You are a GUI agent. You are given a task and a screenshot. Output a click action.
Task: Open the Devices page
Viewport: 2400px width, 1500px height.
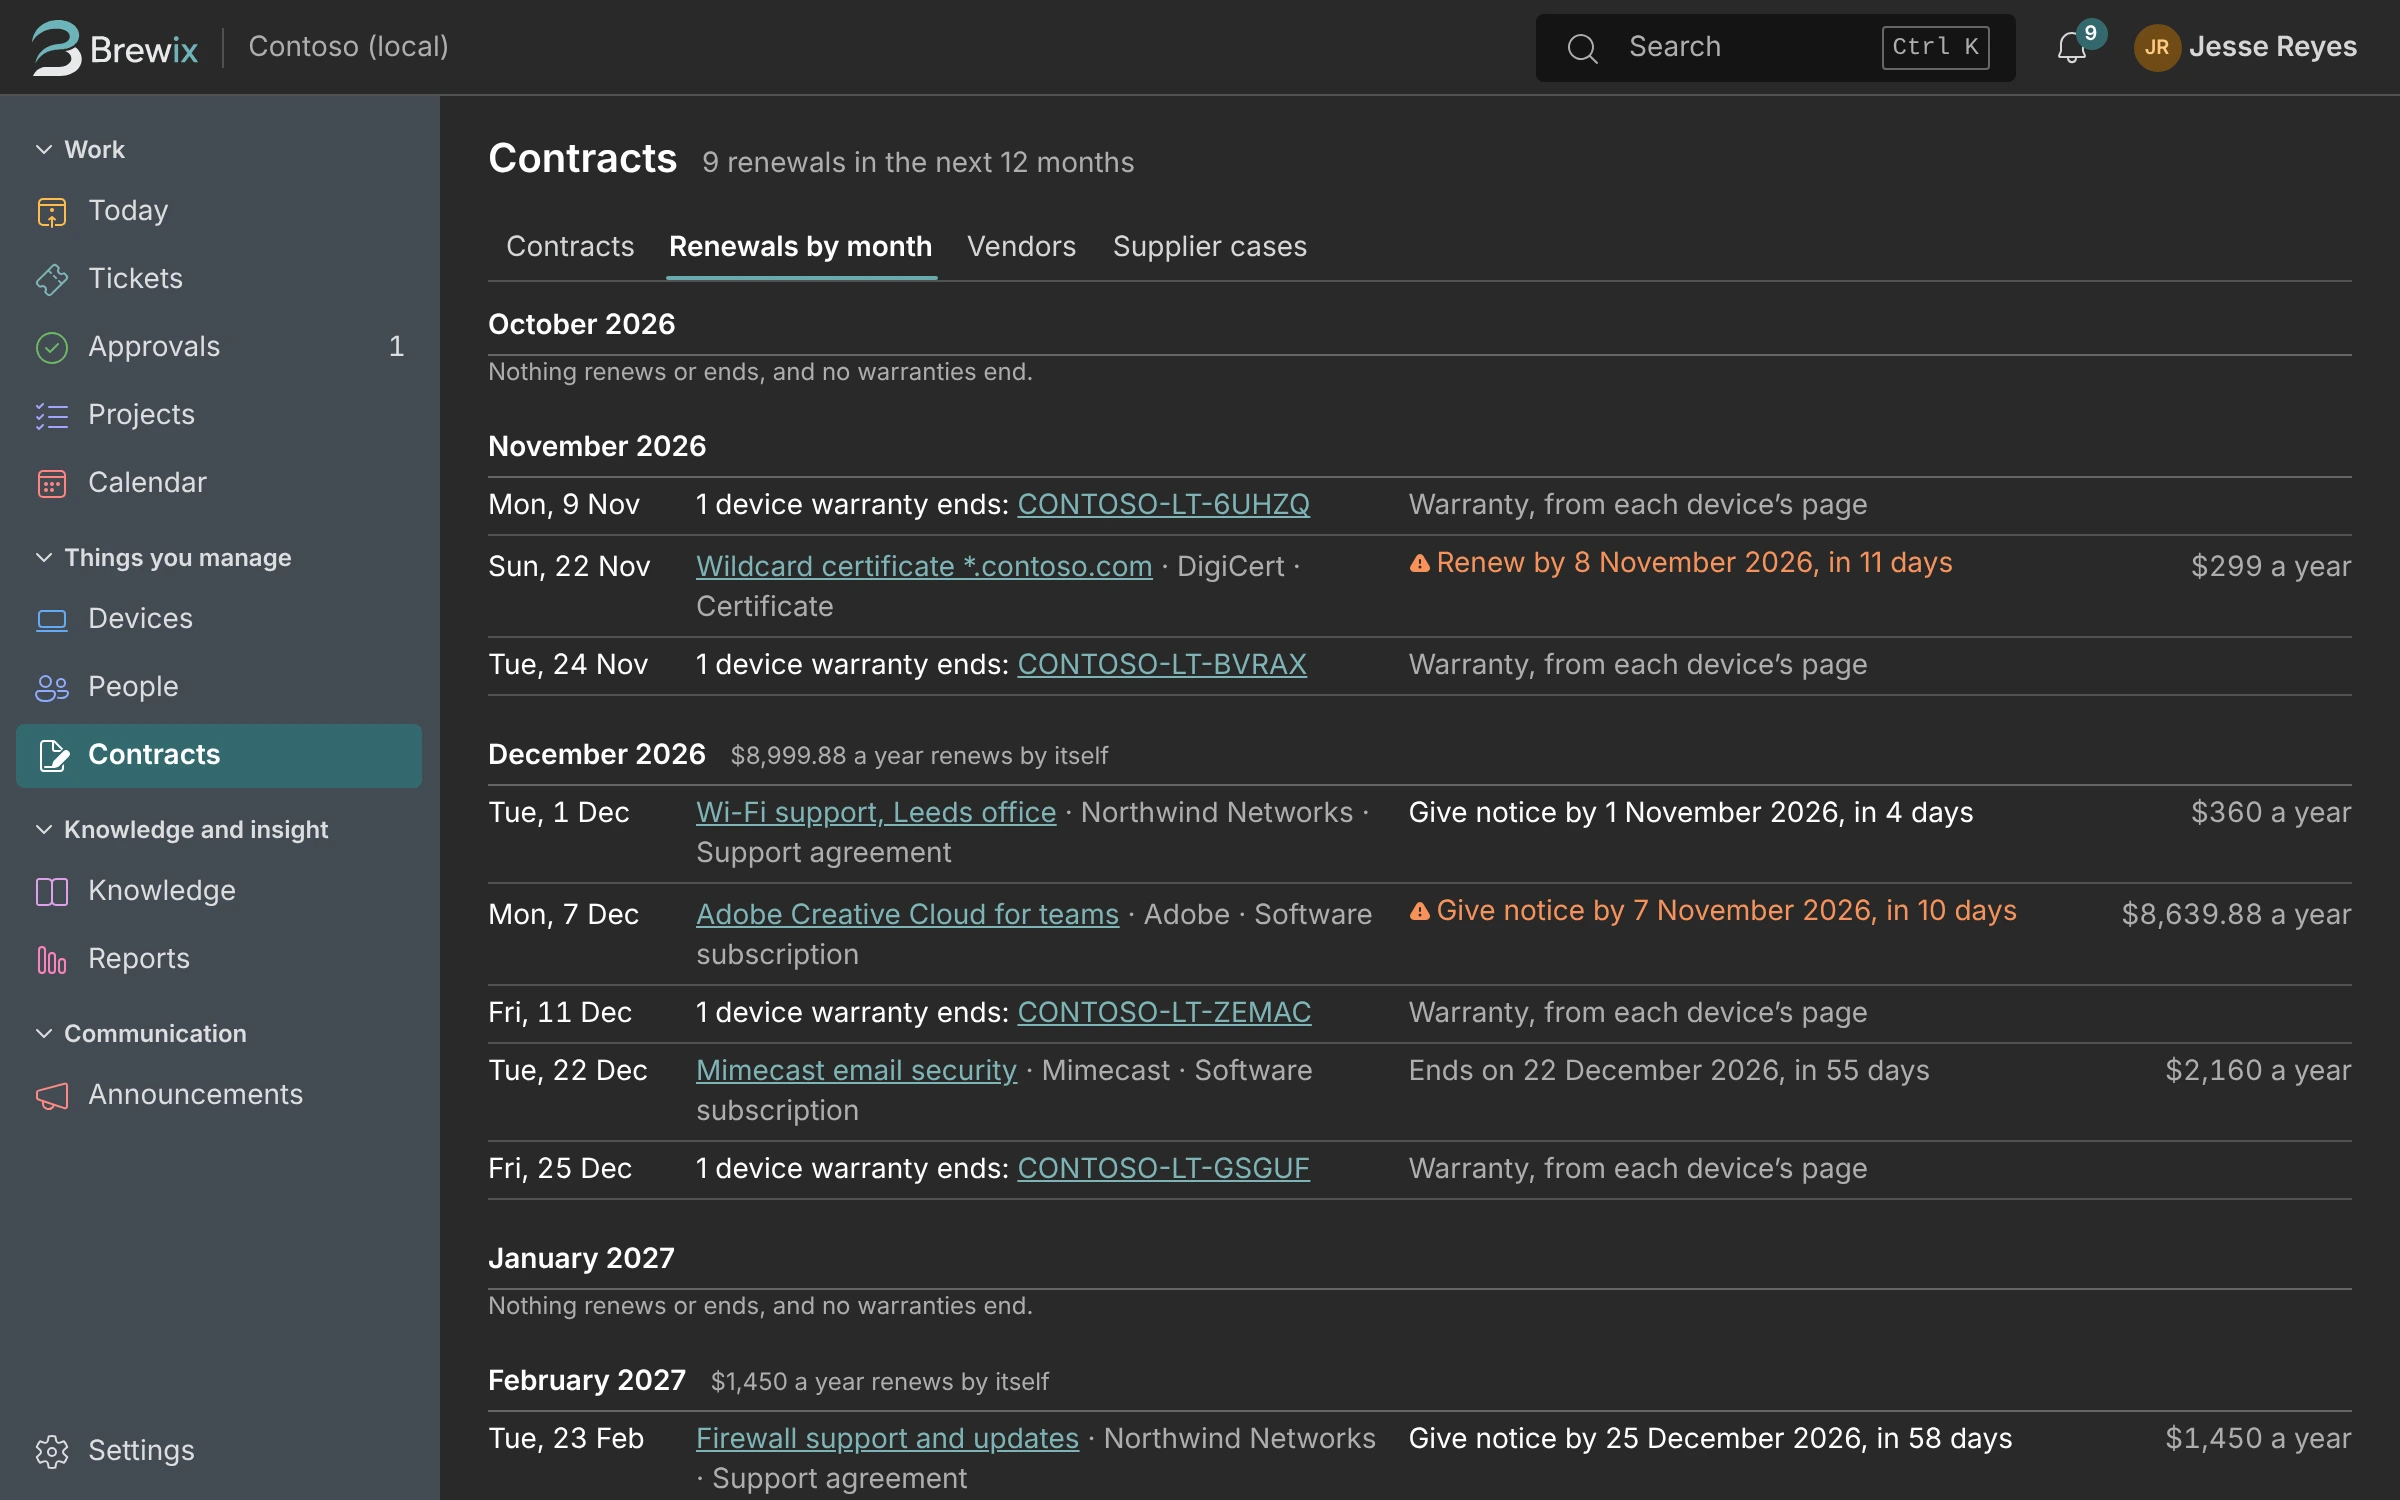click(x=219, y=619)
